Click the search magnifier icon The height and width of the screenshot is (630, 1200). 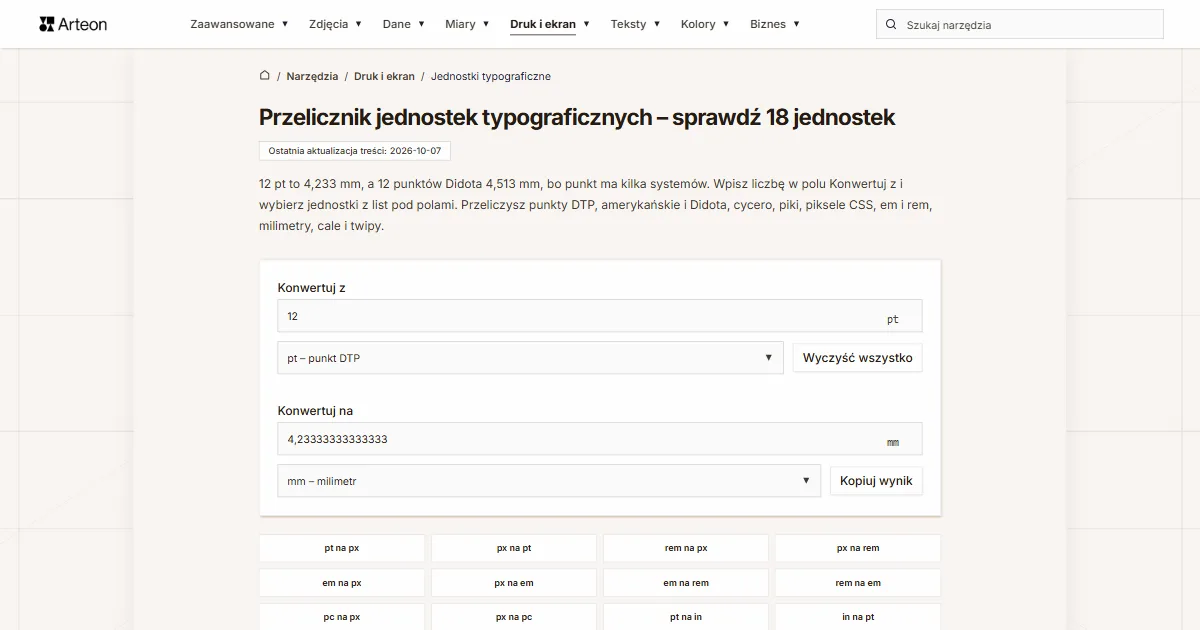click(891, 24)
